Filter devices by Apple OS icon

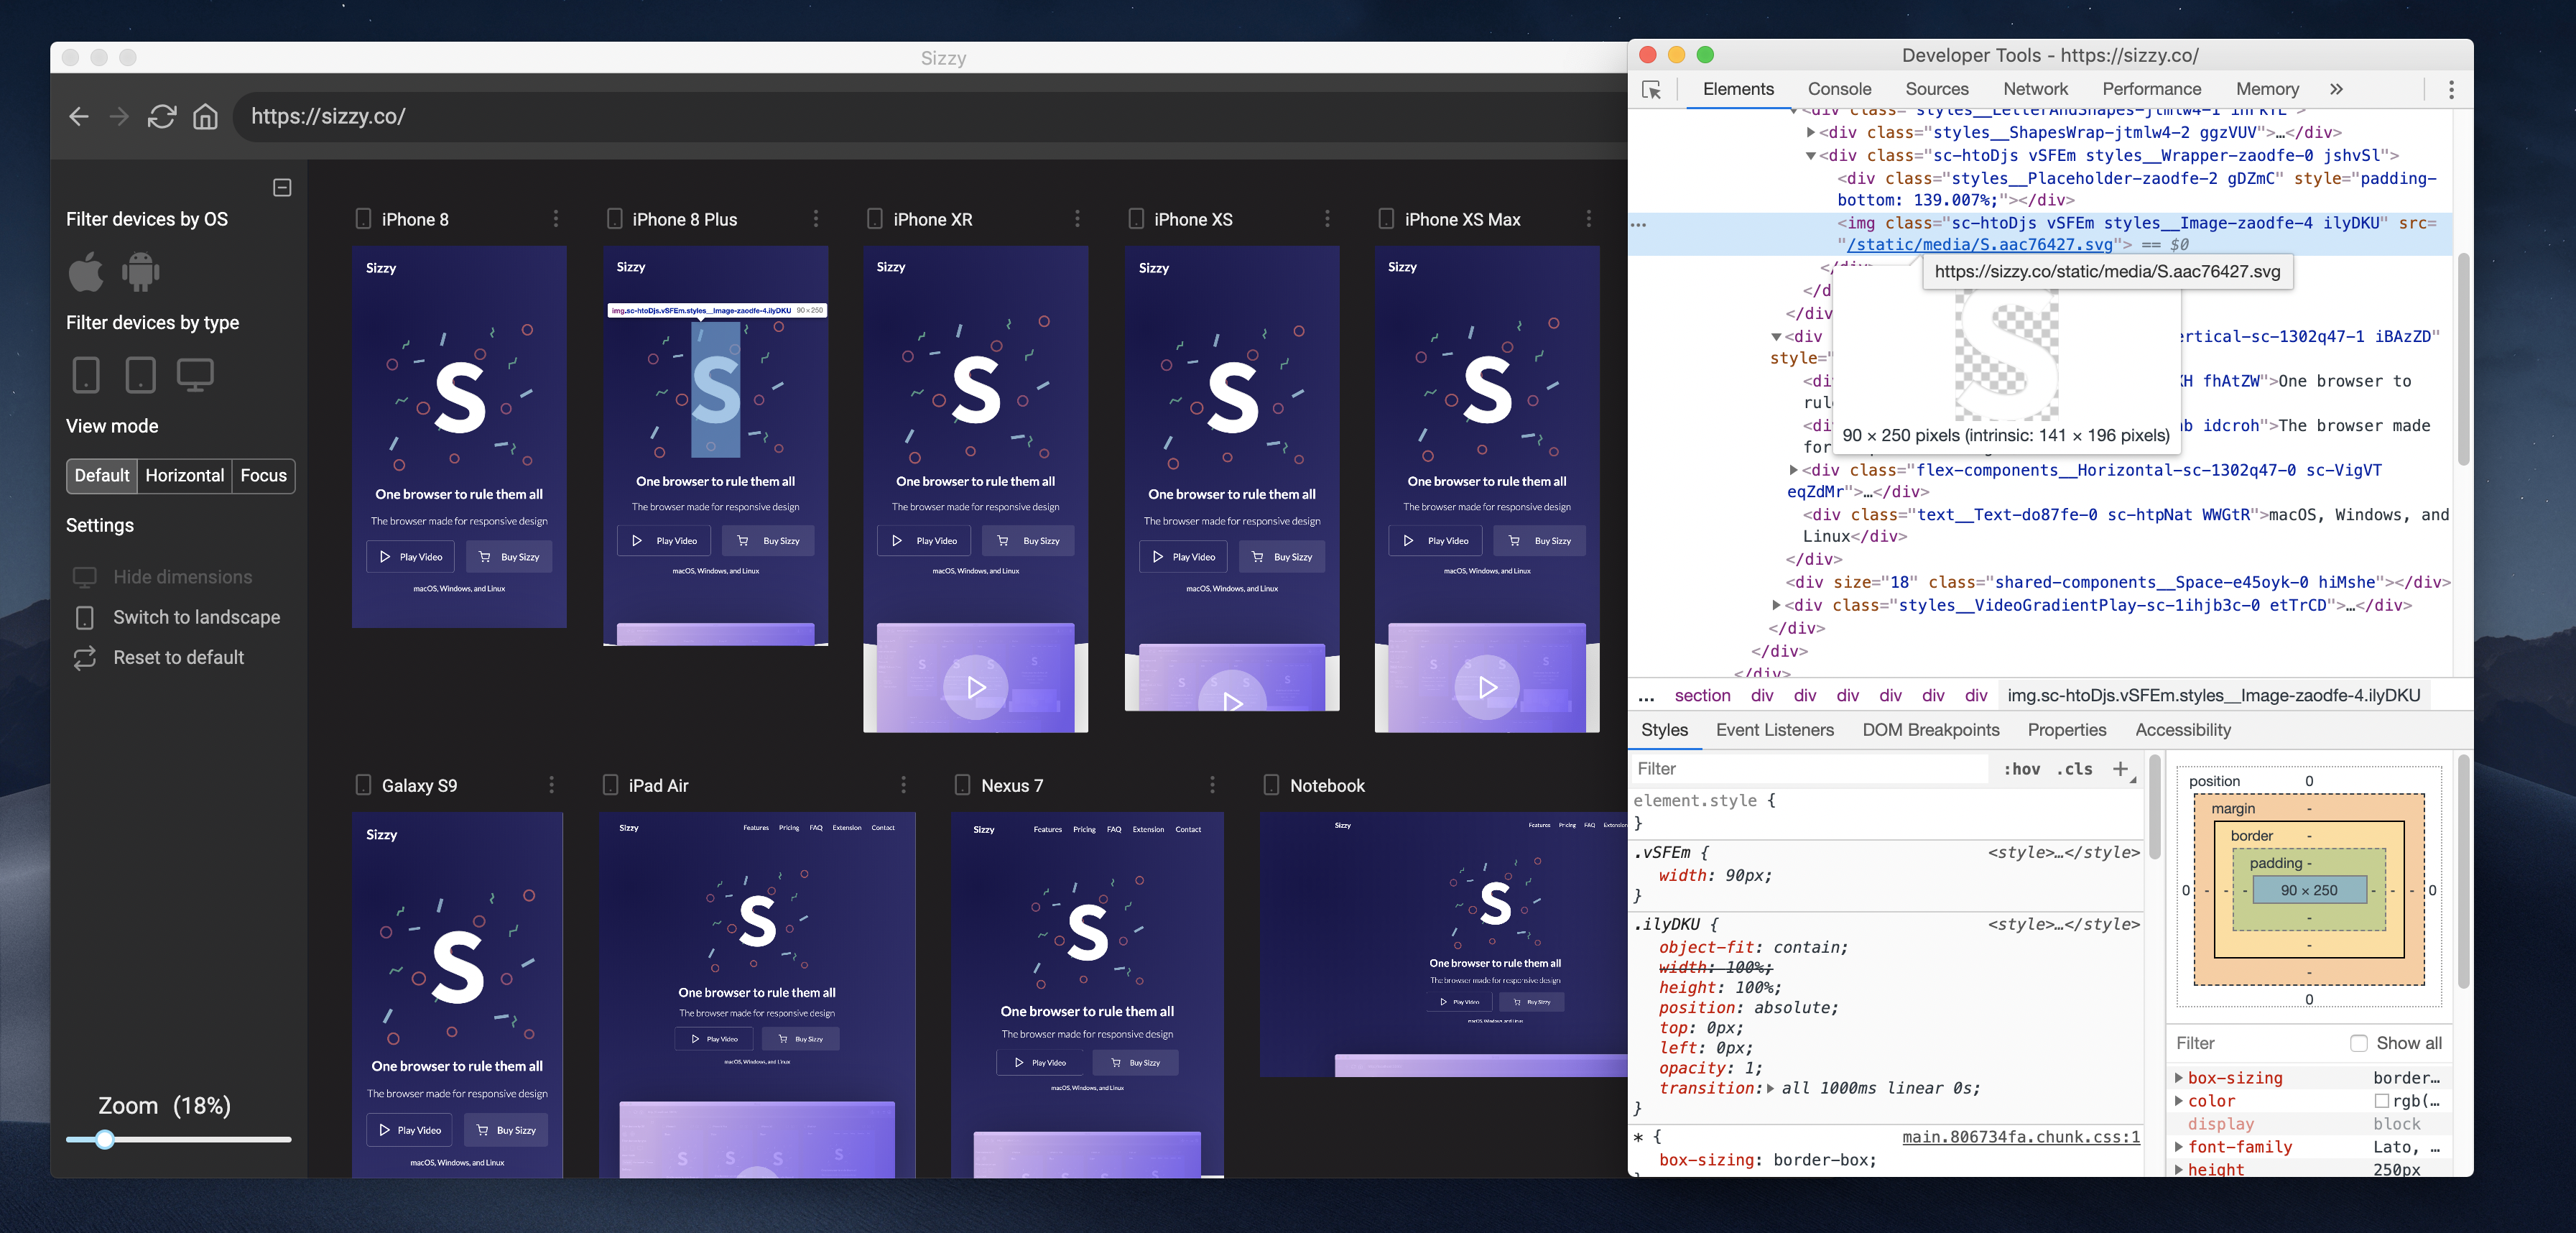[86, 272]
